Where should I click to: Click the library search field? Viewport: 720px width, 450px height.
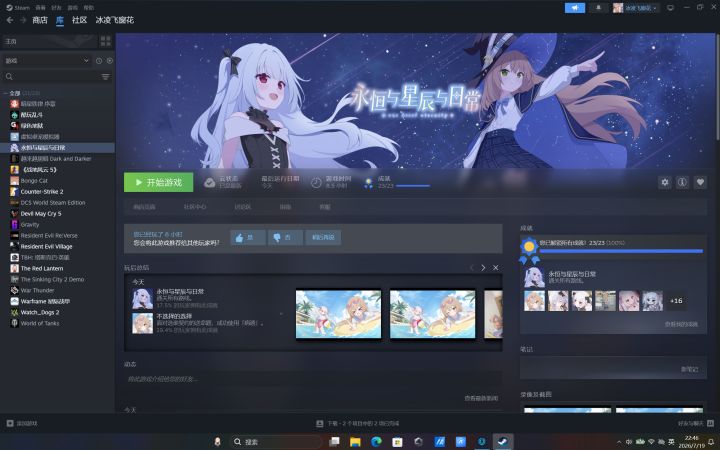coord(50,77)
